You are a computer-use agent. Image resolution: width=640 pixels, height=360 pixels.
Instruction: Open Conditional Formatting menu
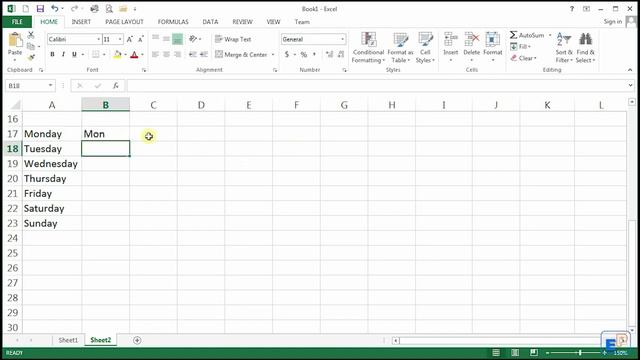pos(368,47)
